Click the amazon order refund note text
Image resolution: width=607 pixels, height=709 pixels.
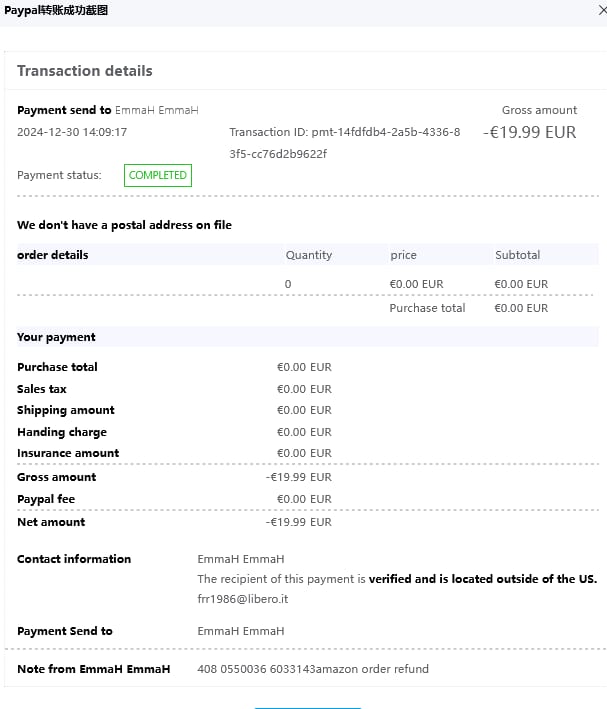[x=313, y=669]
